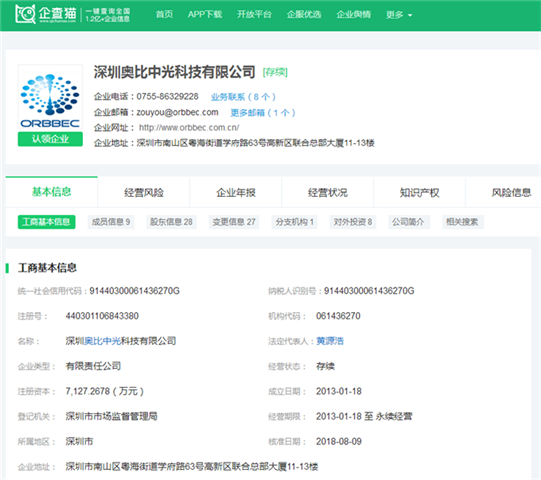Switch to the 经营风险 tab
The width and height of the screenshot is (541, 480).
click(x=144, y=192)
